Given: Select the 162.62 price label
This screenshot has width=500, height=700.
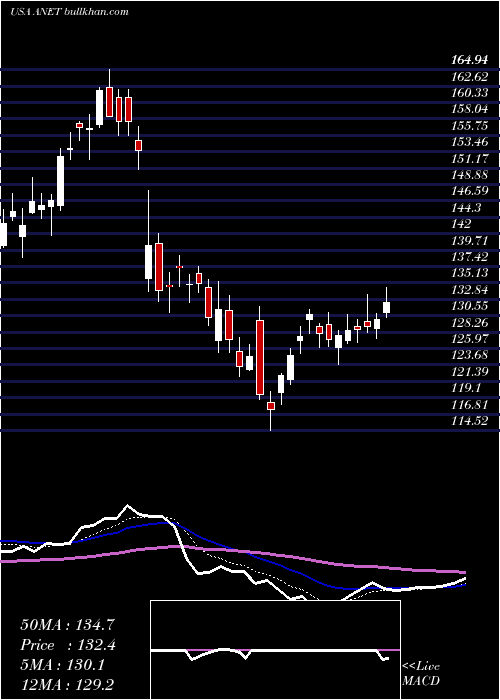Looking at the screenshot, I should tap(469, 77).
